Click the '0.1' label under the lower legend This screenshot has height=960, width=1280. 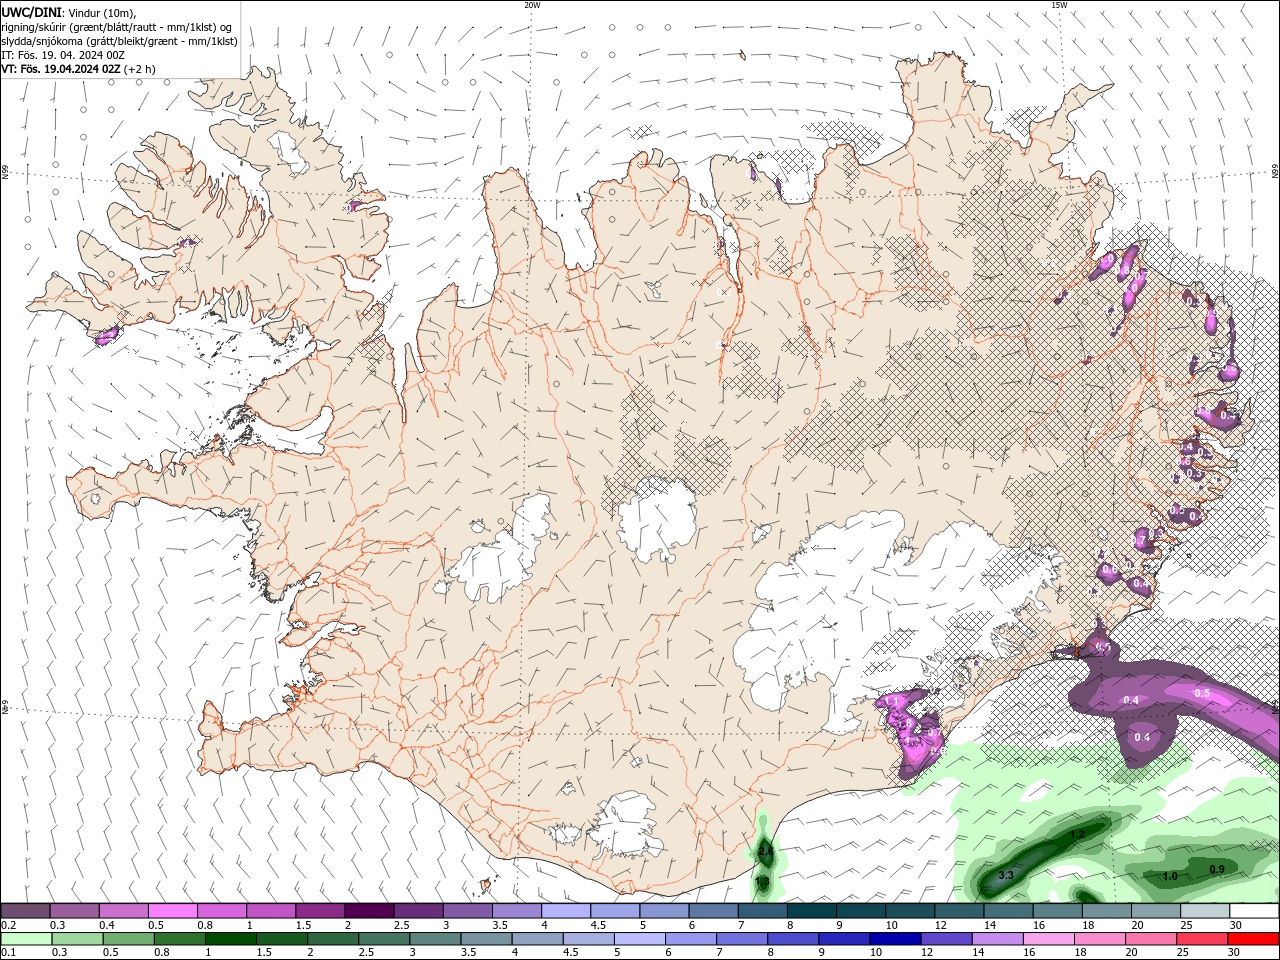coord(9,952)
